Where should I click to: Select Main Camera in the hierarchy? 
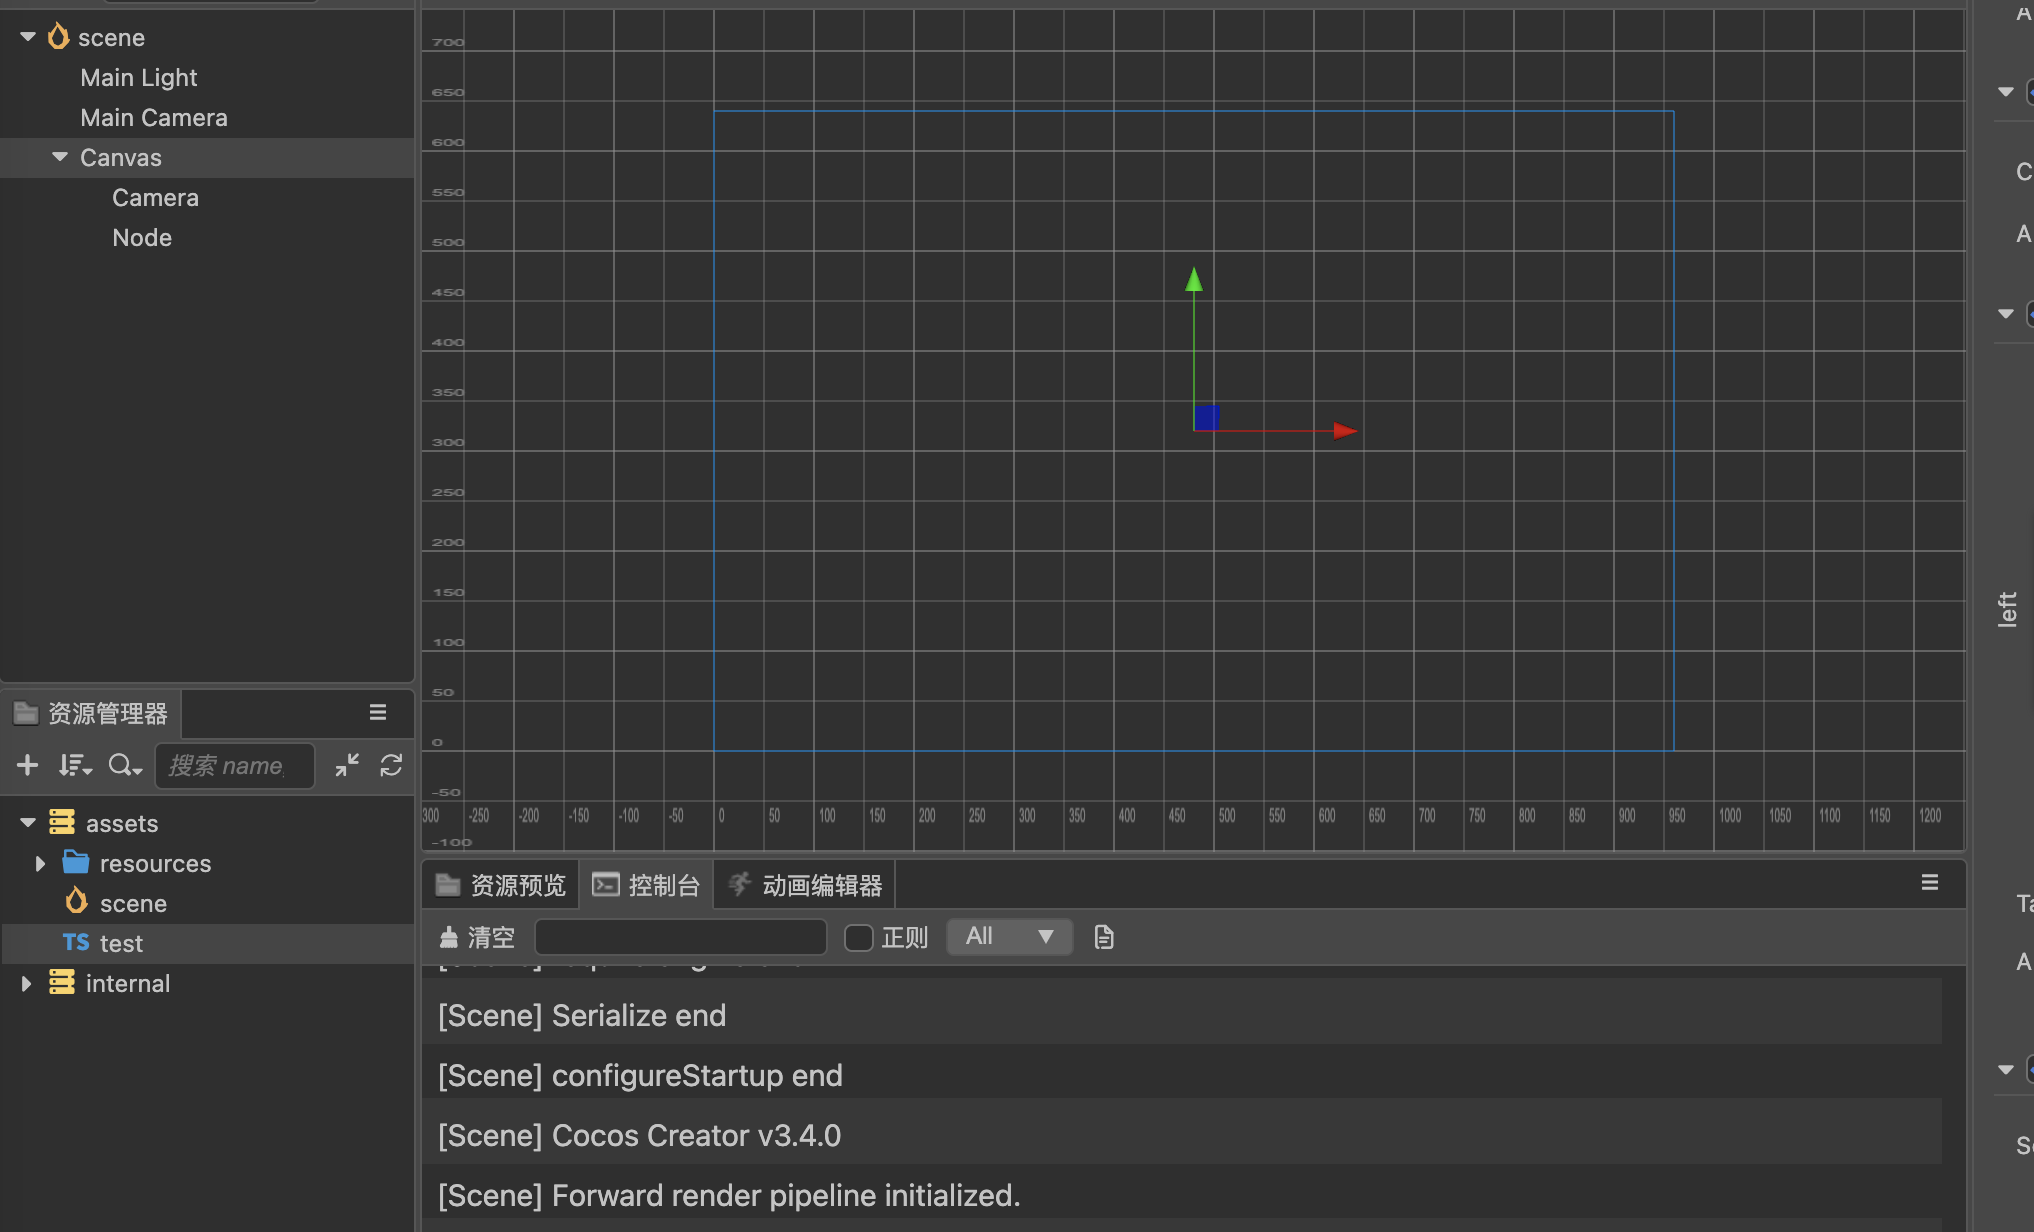click(x=154, y=117)
